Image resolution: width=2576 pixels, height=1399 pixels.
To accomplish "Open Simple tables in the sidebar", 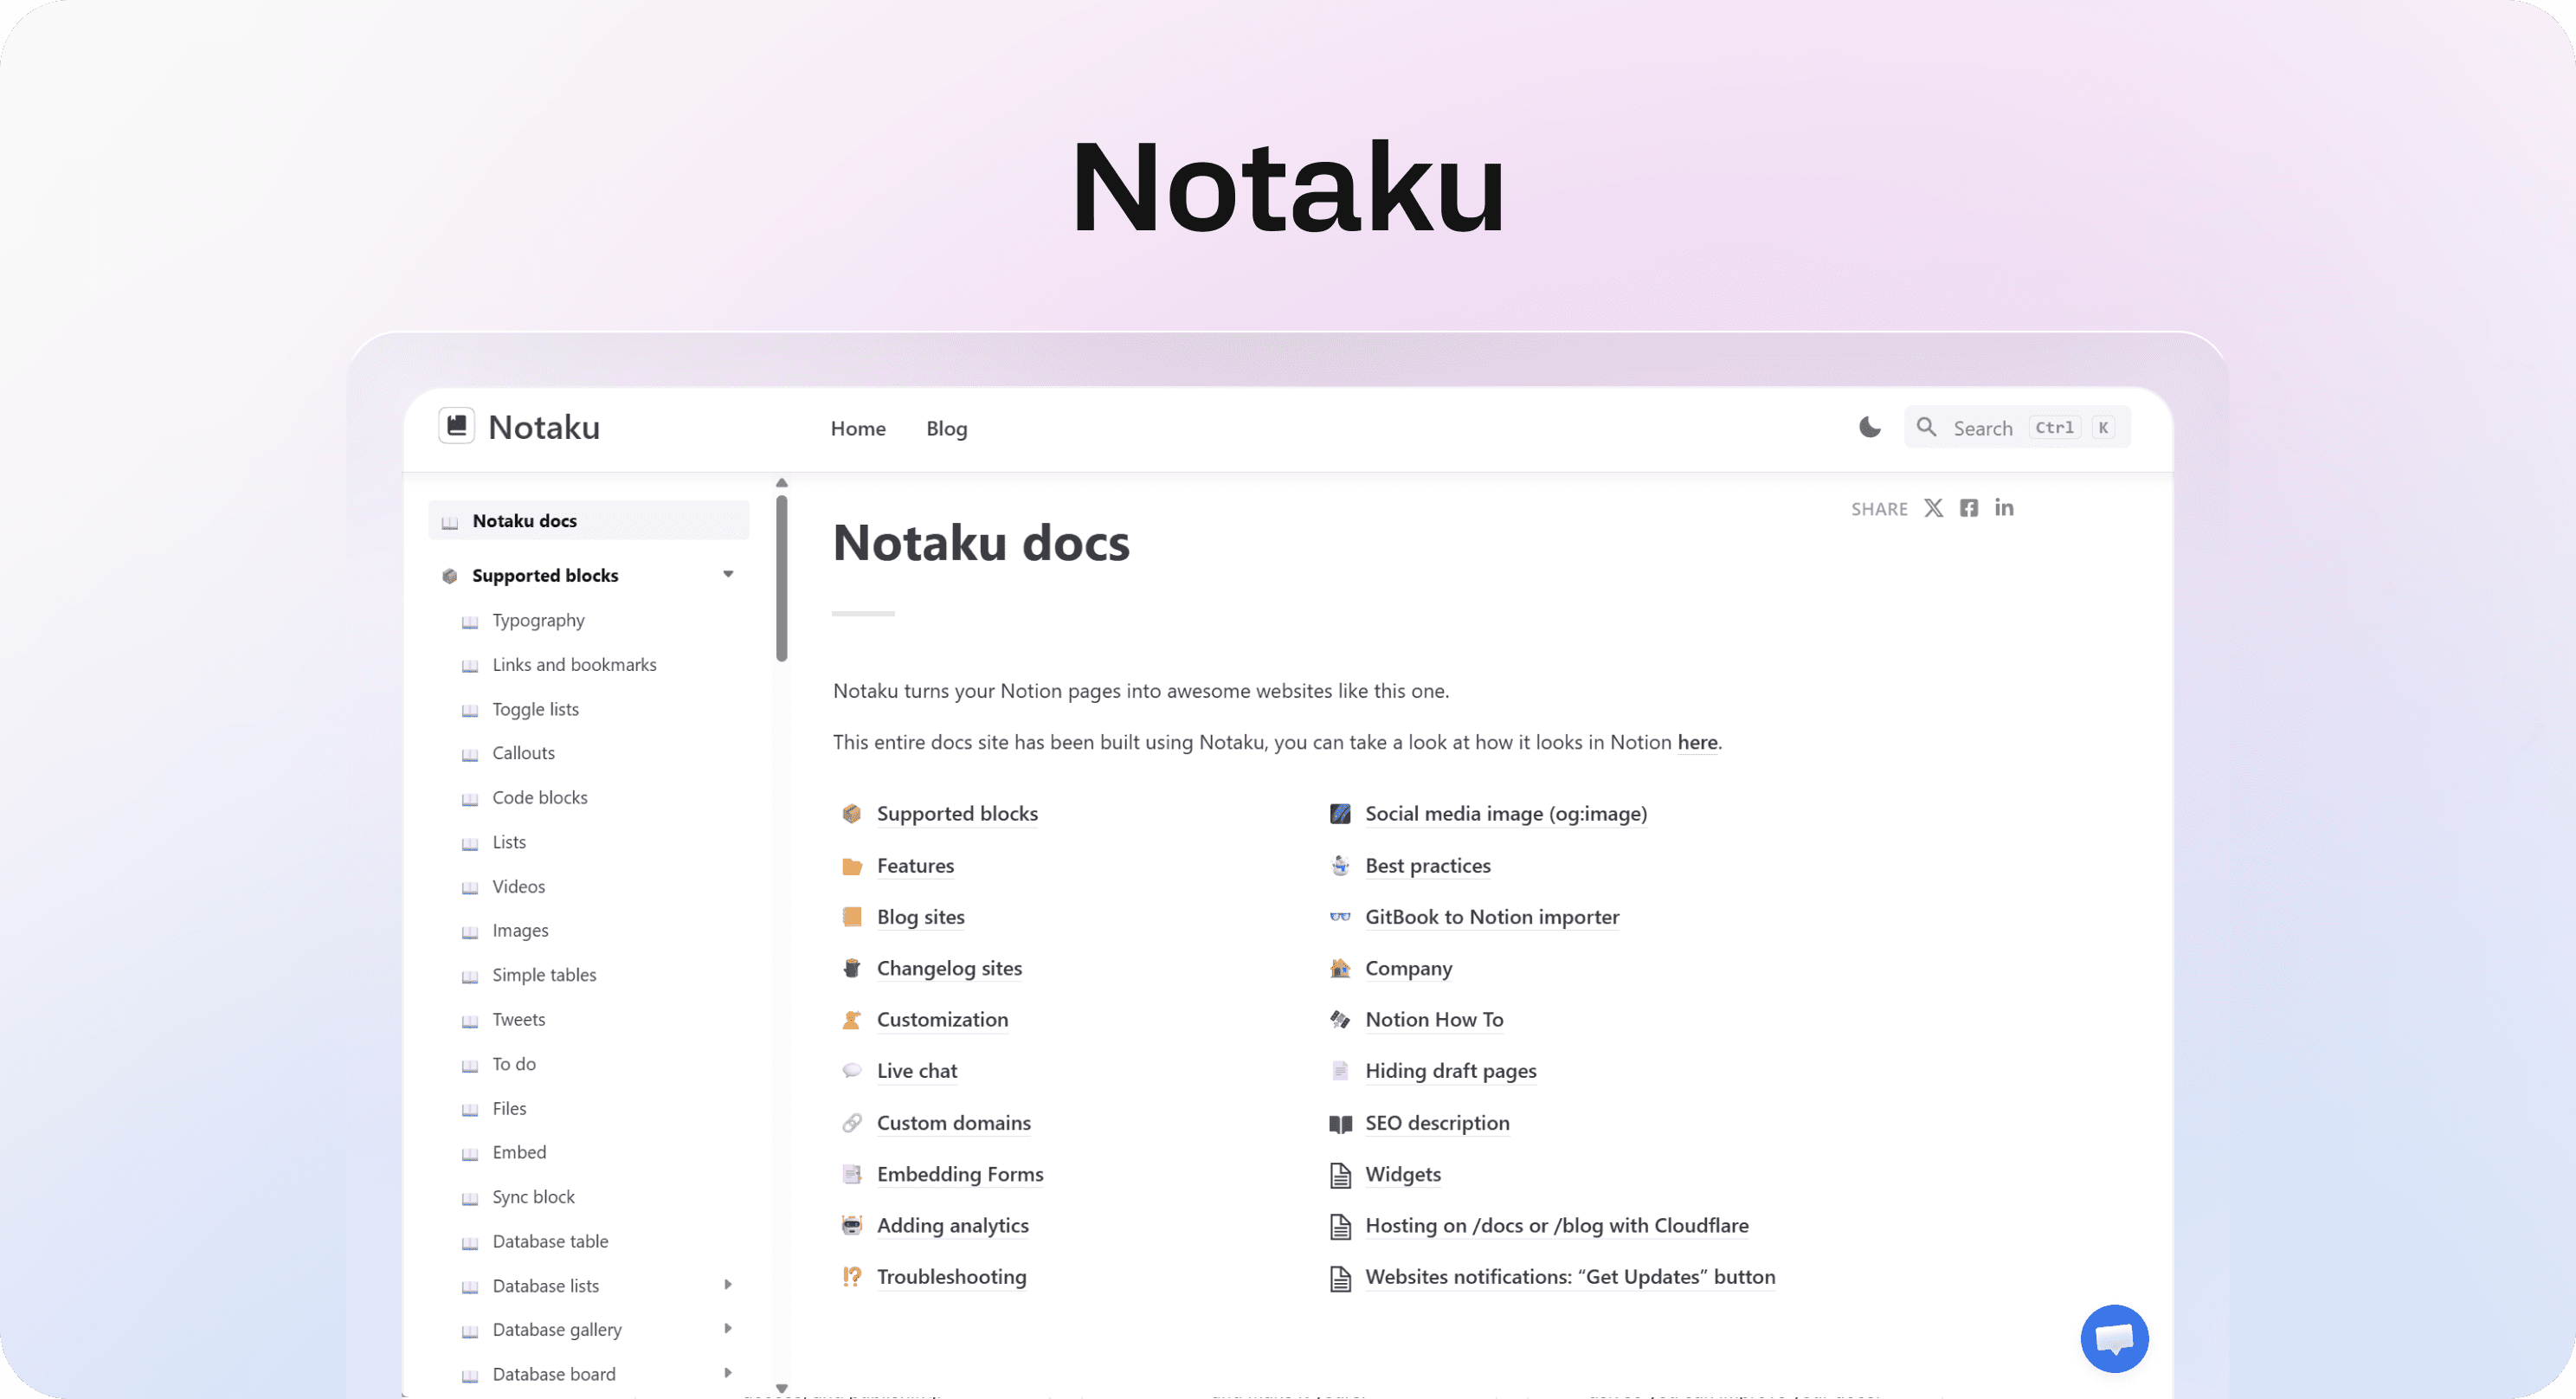I will click(544, 975).
